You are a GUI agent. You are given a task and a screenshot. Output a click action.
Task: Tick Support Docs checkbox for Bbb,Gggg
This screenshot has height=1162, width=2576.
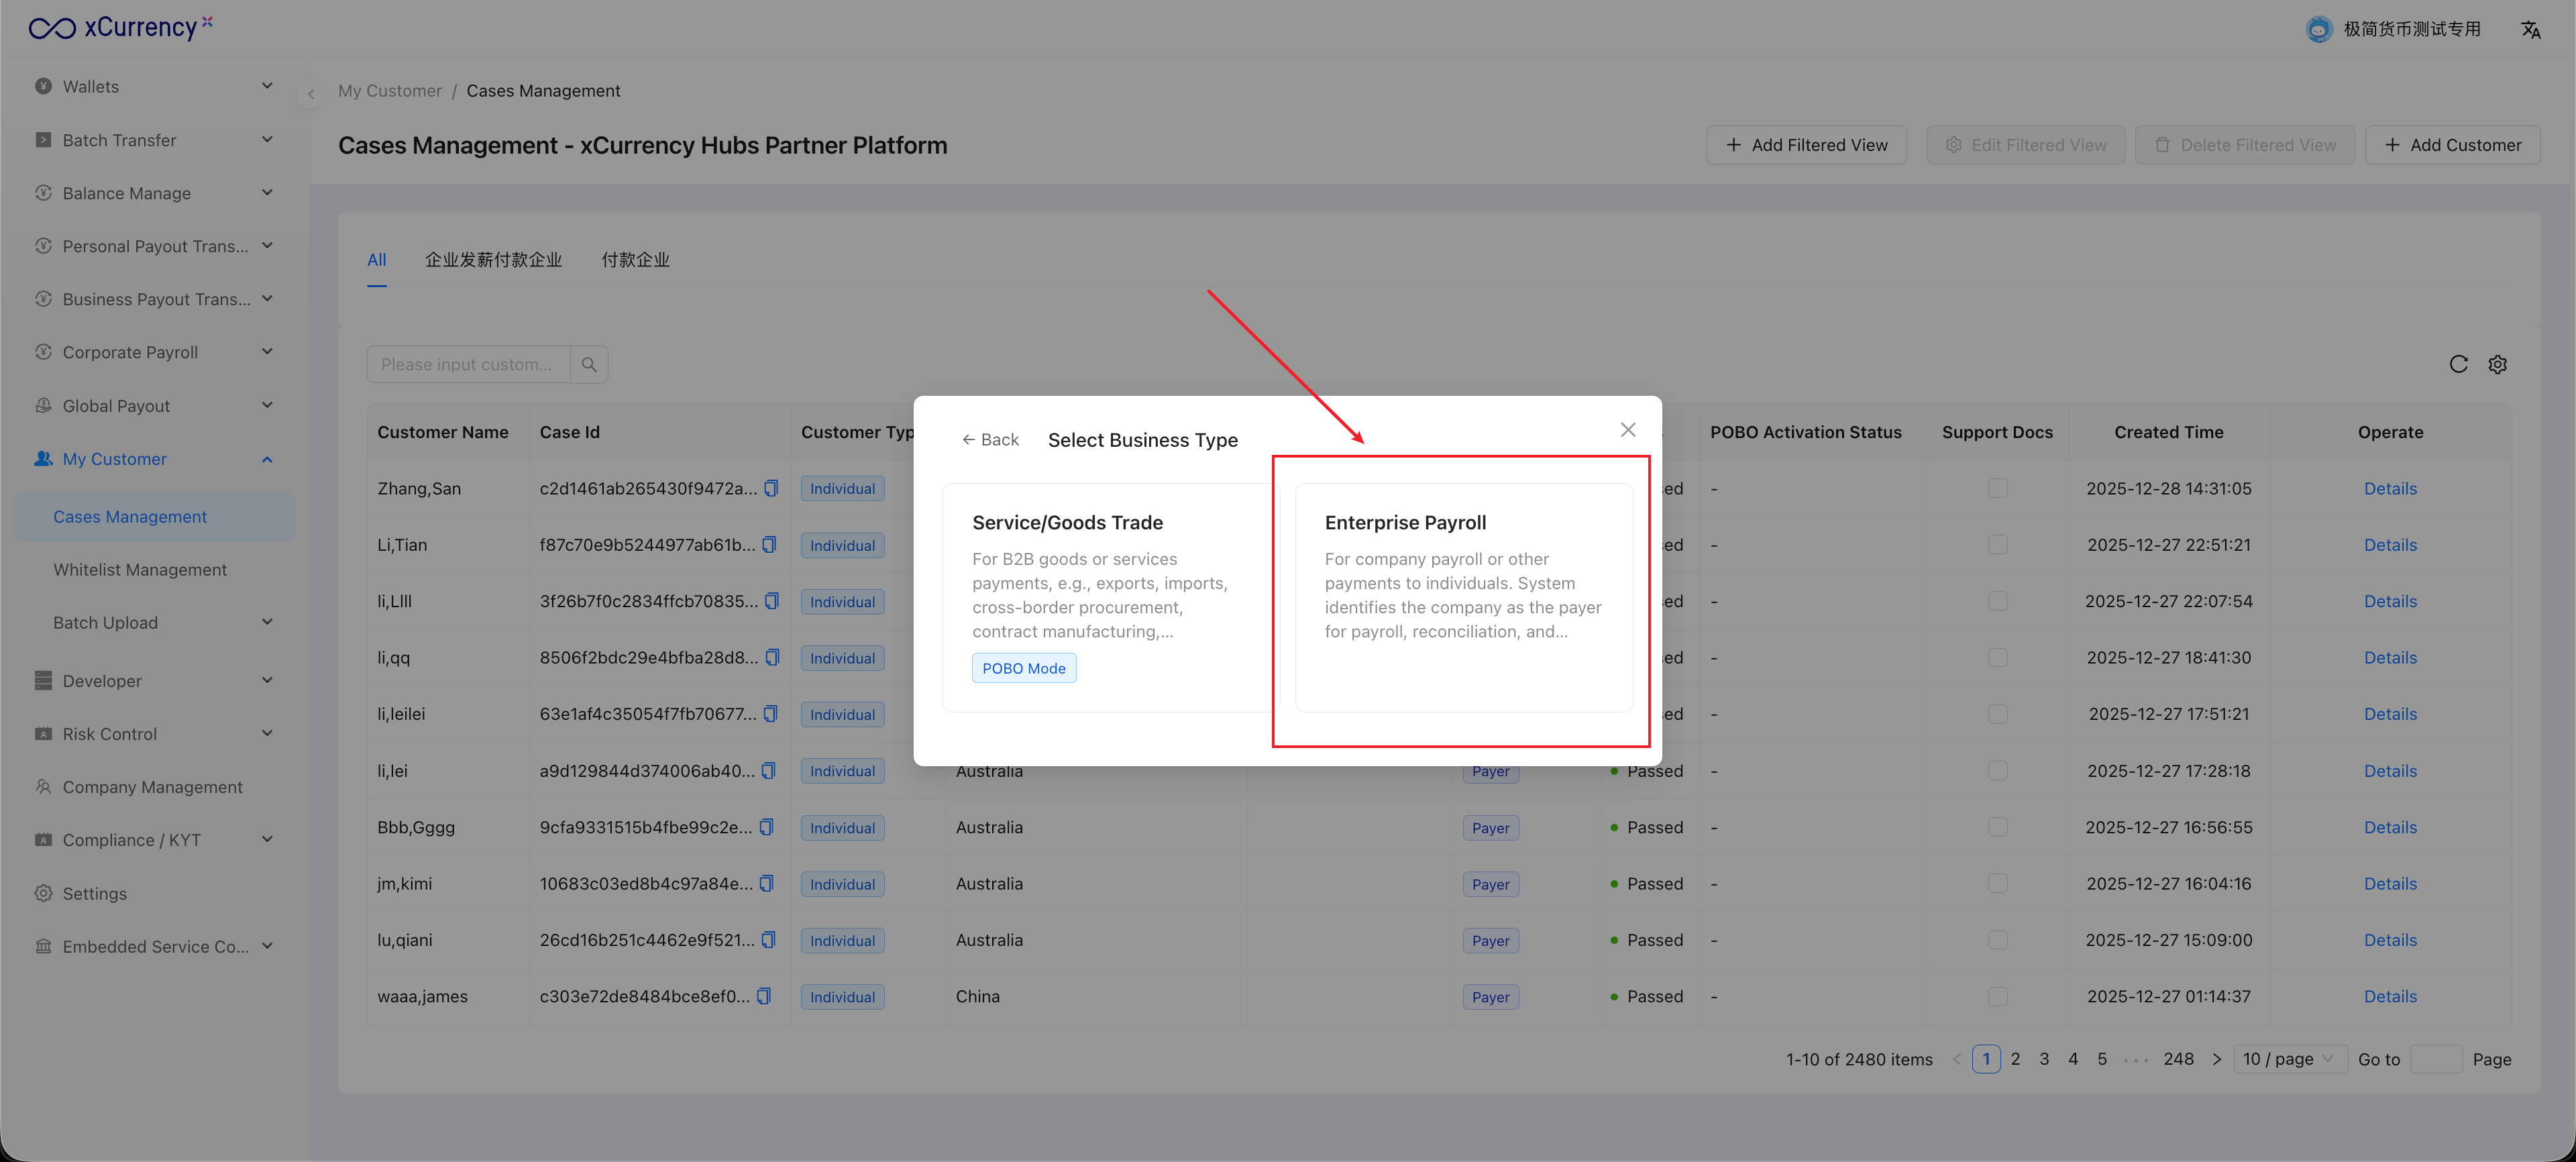(1997, 827)
